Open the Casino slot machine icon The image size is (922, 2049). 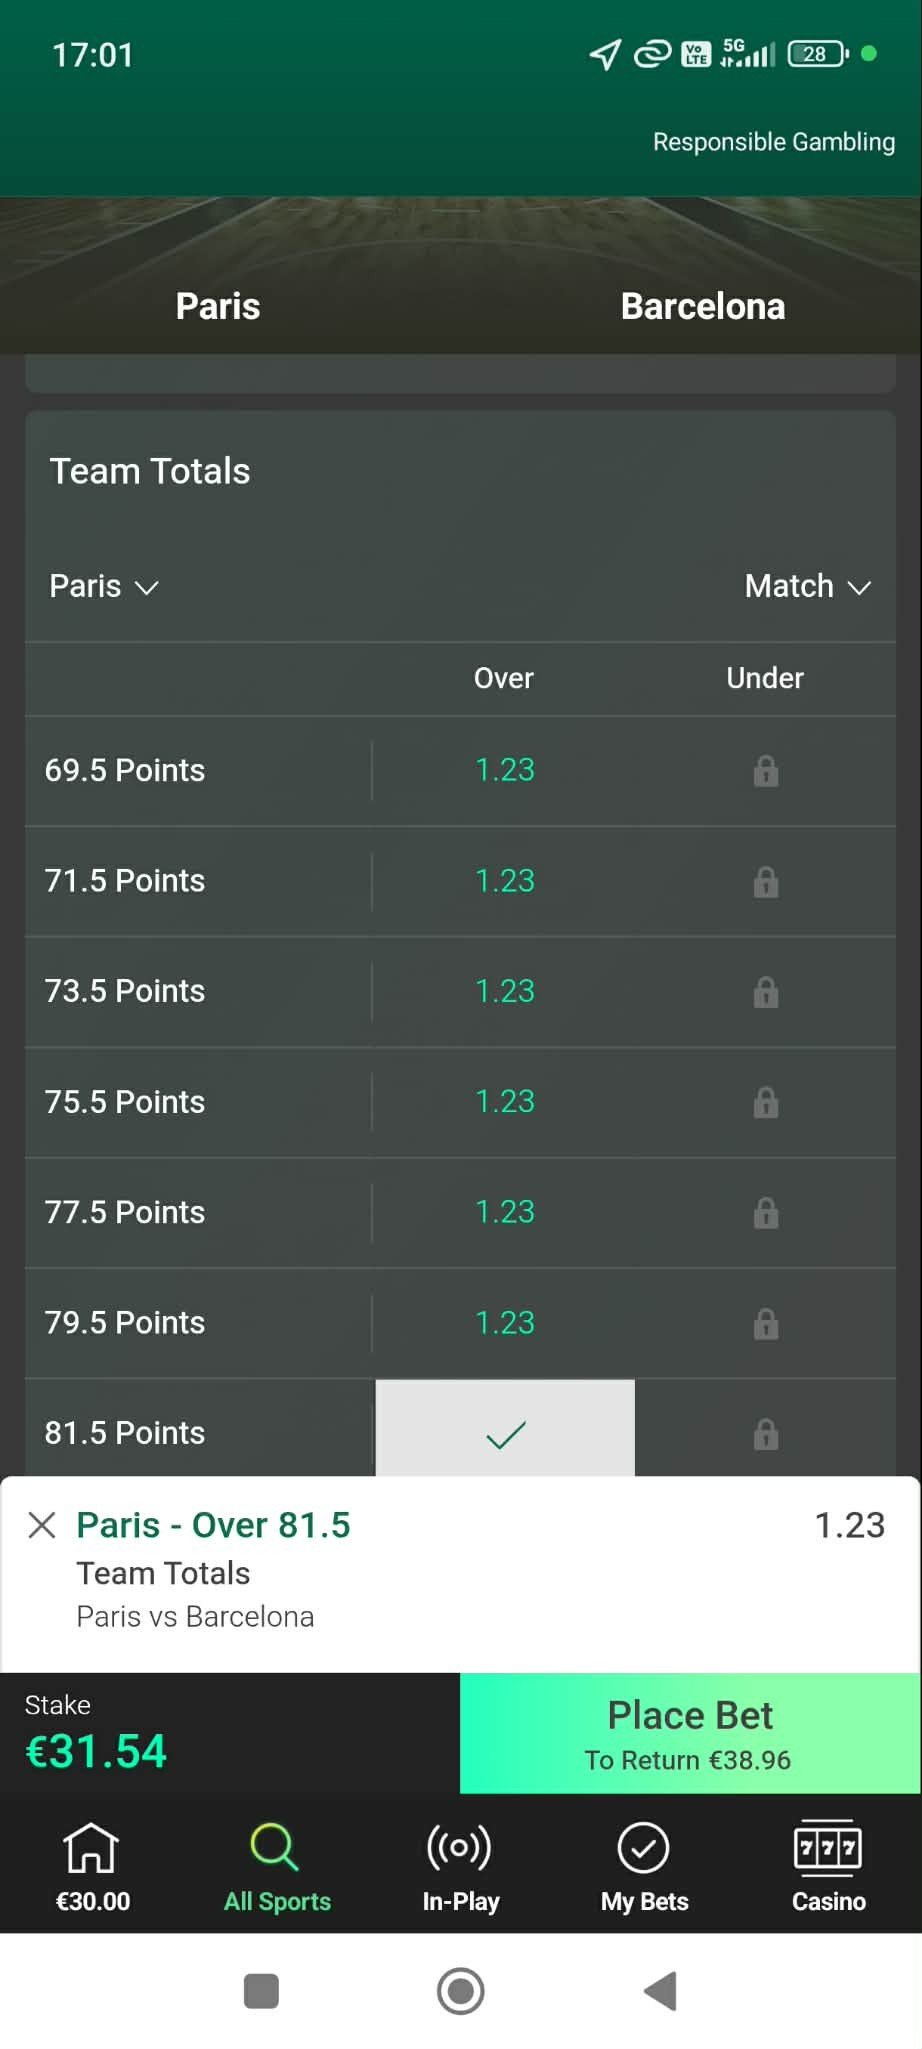pos(828,1866)
